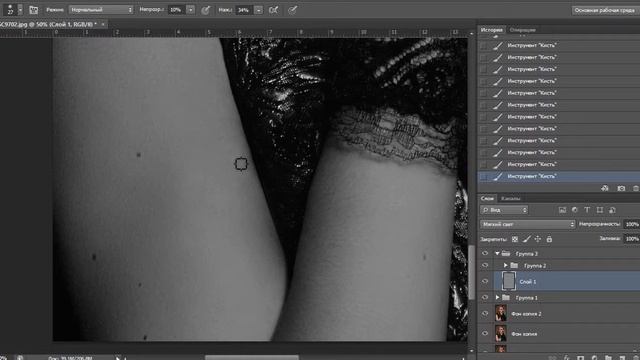The image size is (640, 360).
Task: Create new adjustment layer icon
Action: pos(594,357)
